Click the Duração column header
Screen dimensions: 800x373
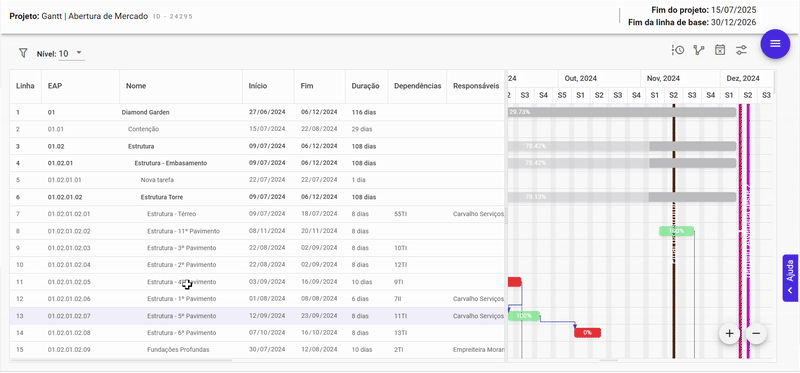coord(366,86)
